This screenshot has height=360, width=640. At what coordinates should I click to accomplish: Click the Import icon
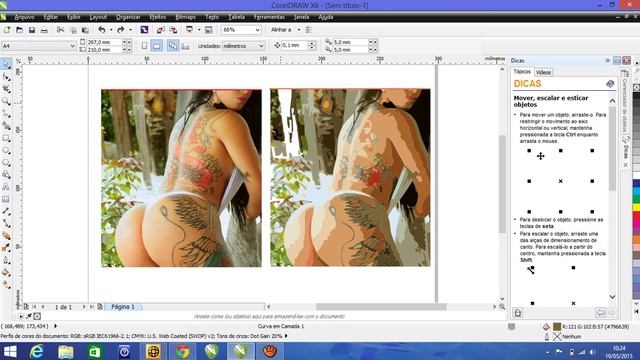(x=161, y=30)
